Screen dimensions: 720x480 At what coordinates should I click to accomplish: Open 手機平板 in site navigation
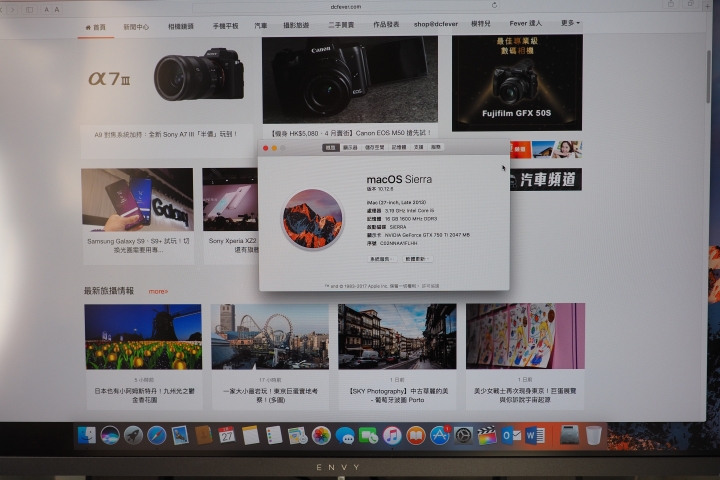[225, 26]
